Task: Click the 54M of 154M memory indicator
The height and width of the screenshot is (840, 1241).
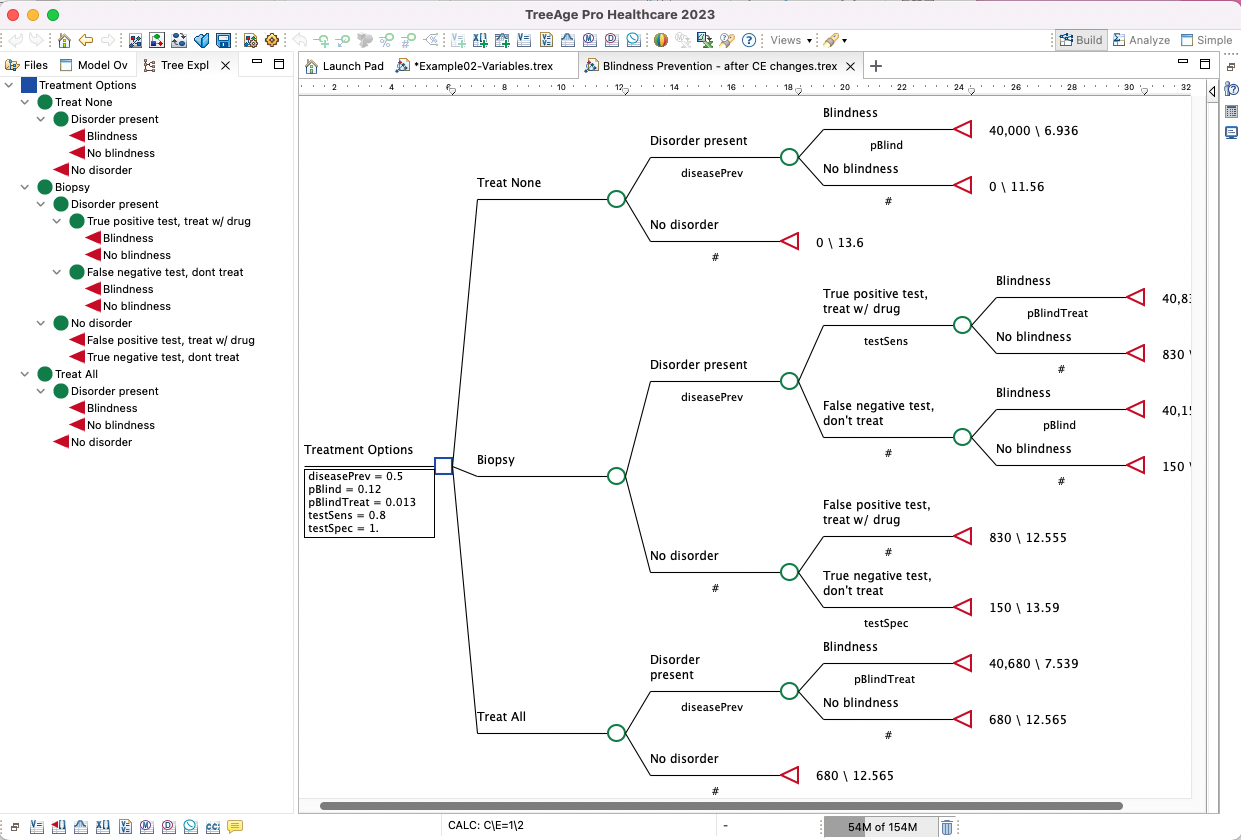Action: [880, 827]
